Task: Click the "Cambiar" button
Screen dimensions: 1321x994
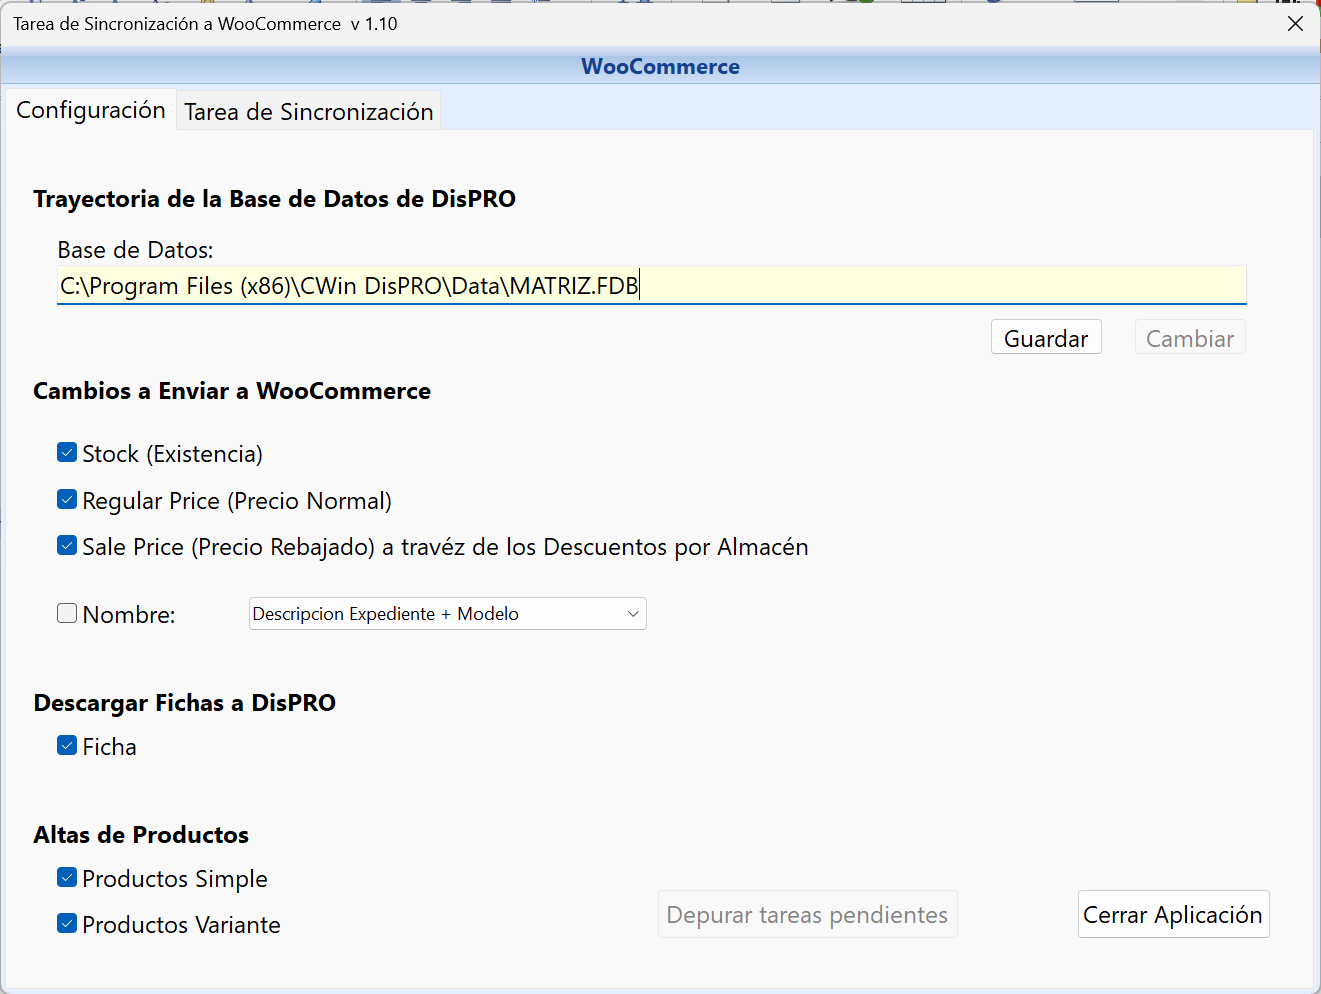Action: [x=1189, y=337]
